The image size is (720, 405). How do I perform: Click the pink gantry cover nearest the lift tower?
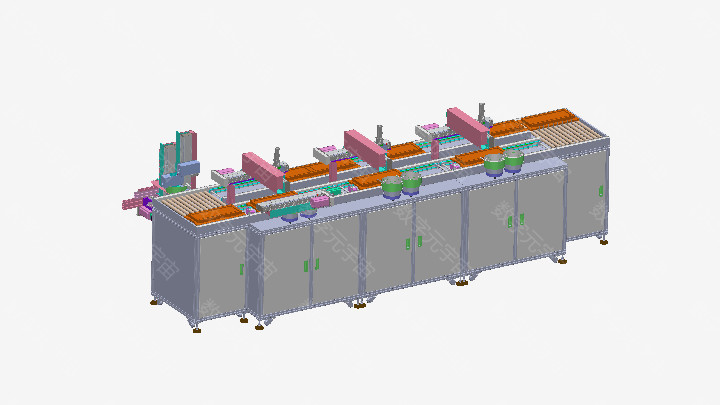point(263,172)
